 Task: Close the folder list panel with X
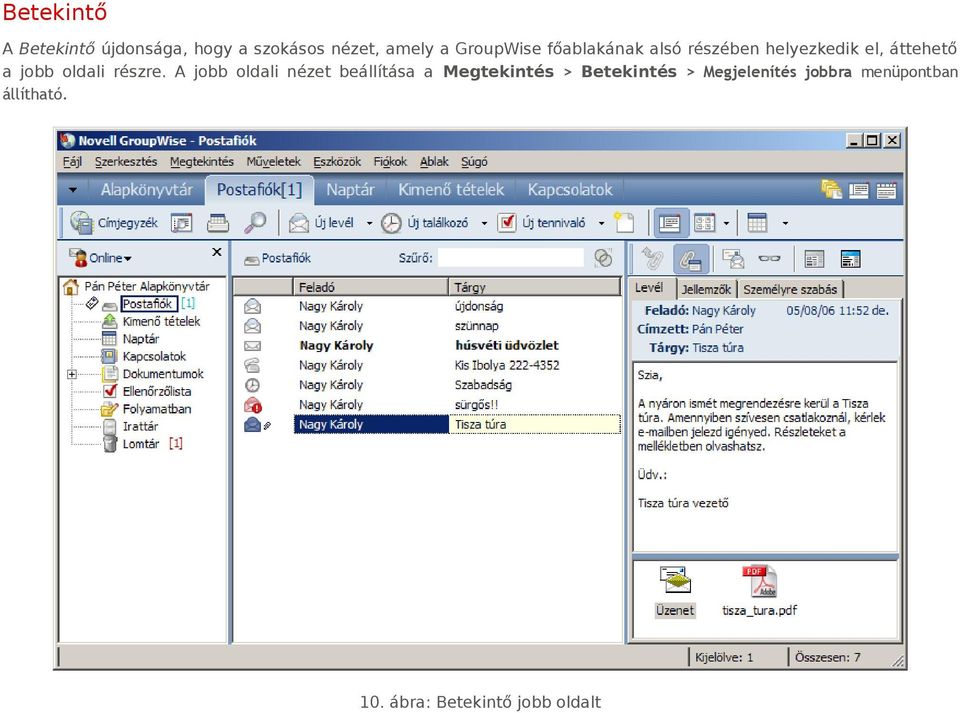coord(217,252)
